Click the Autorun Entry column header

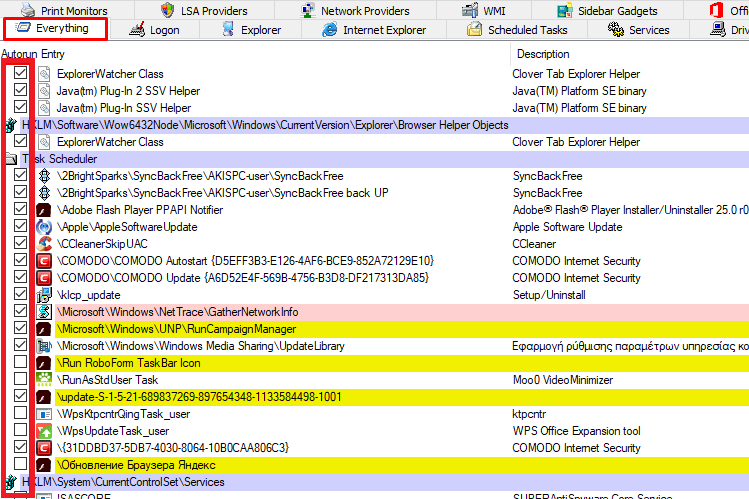pos(32,54)
